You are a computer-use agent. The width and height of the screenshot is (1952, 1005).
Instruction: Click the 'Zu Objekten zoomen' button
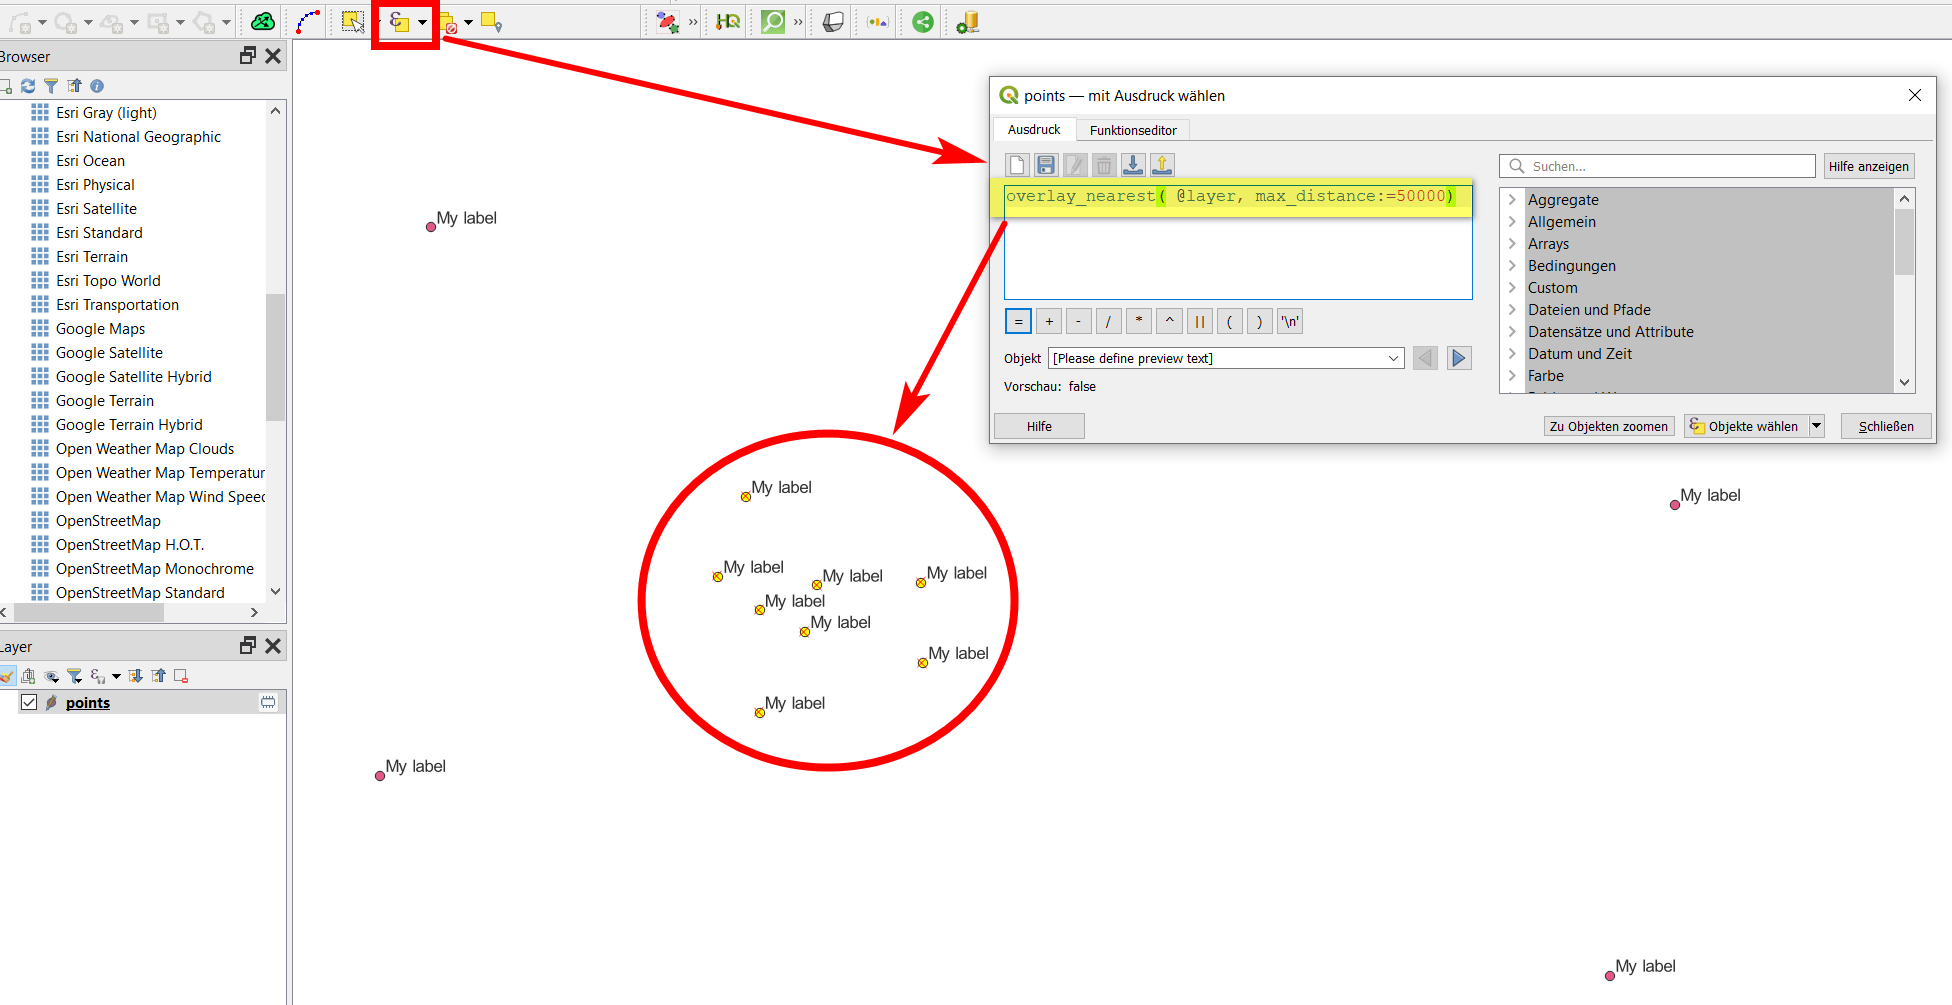coord(1608,426)
